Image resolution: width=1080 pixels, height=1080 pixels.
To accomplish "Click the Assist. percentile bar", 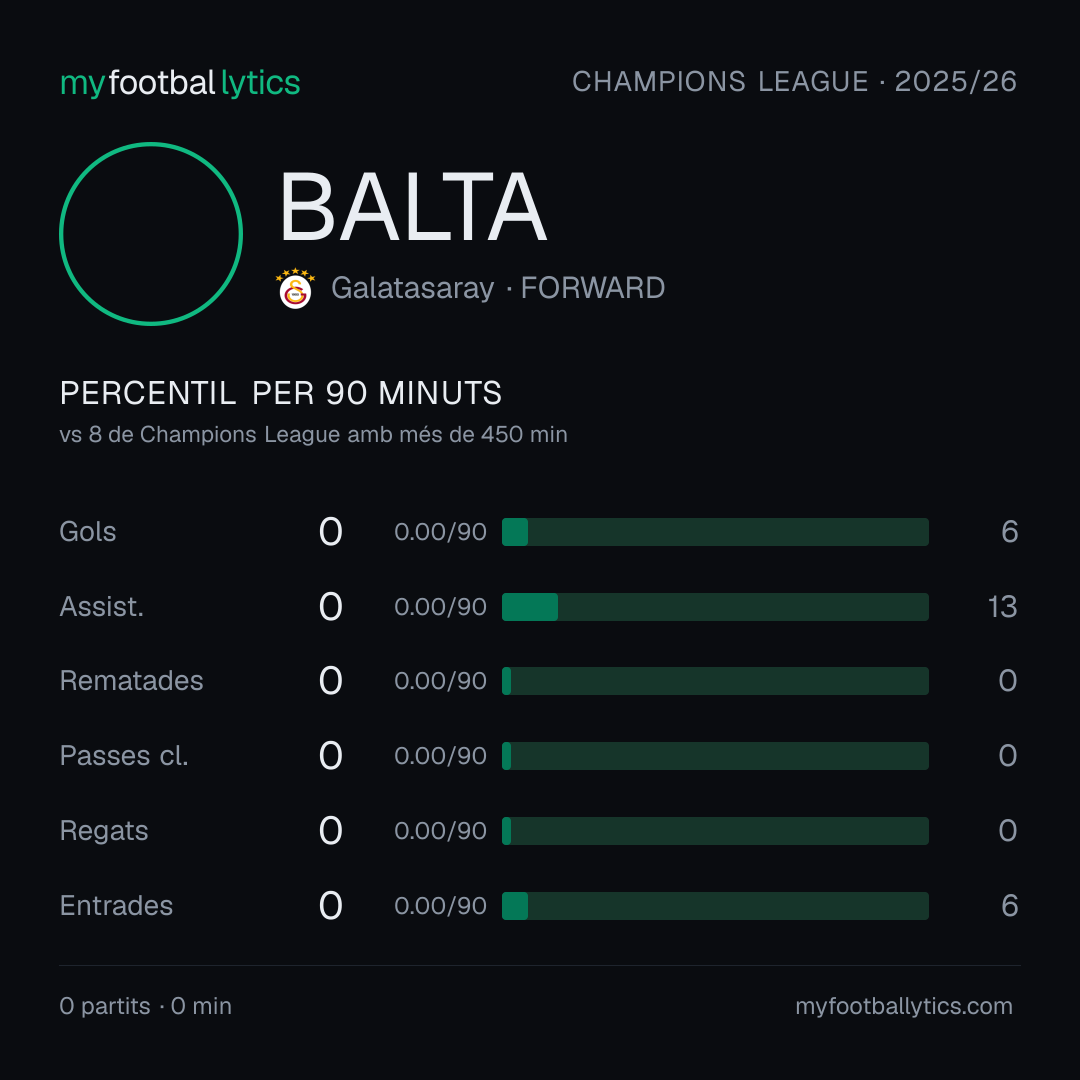I will 715,607.
